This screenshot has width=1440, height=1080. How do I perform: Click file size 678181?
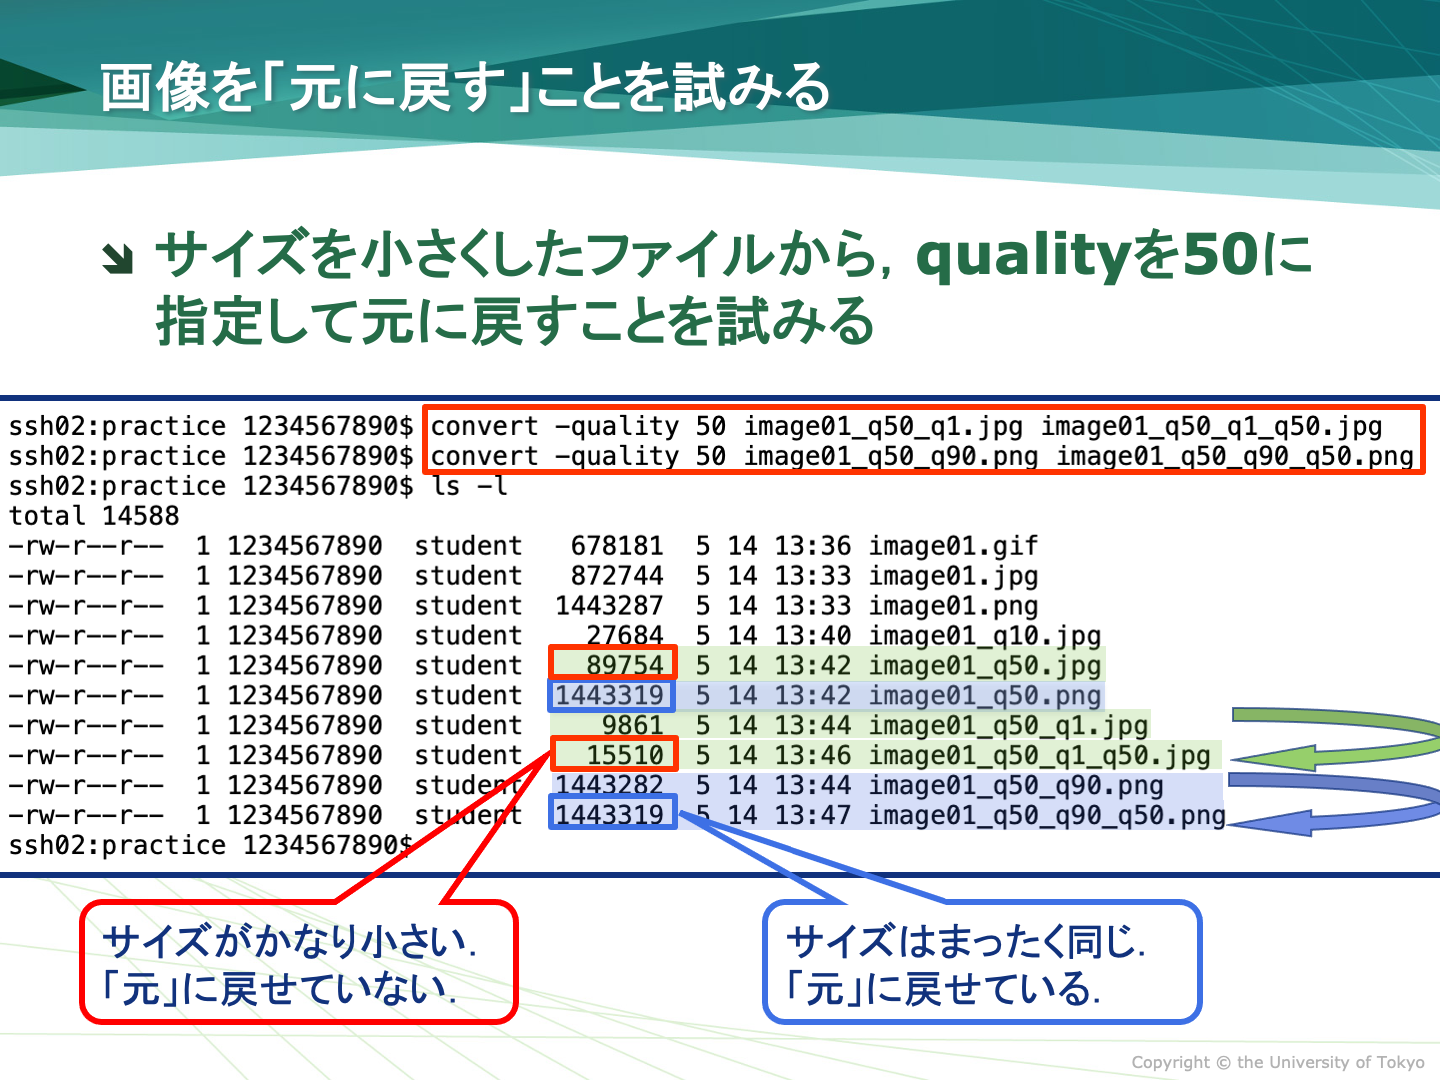pyautogui.click(x=617, y=546)
